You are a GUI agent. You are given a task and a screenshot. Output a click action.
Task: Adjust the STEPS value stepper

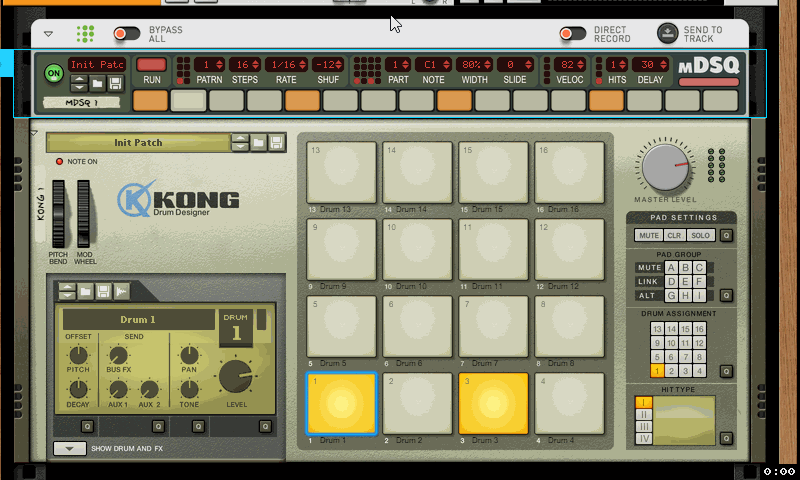pos(255,65)
